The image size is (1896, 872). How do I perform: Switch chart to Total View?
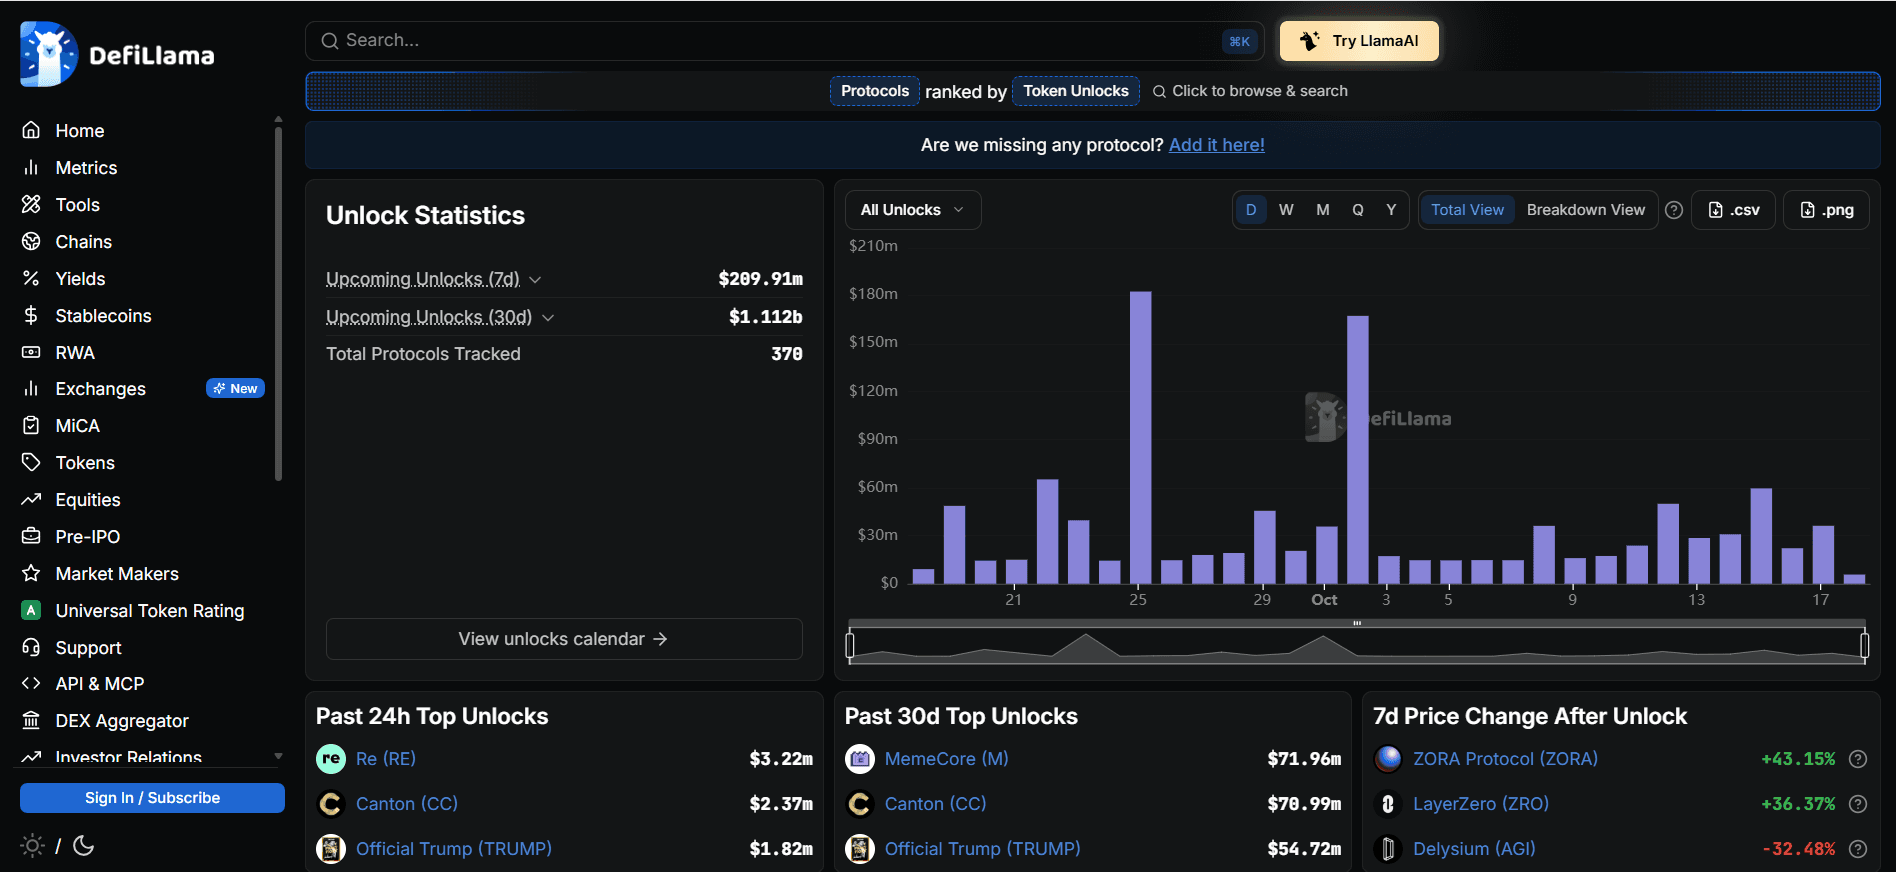point(1467,210)
